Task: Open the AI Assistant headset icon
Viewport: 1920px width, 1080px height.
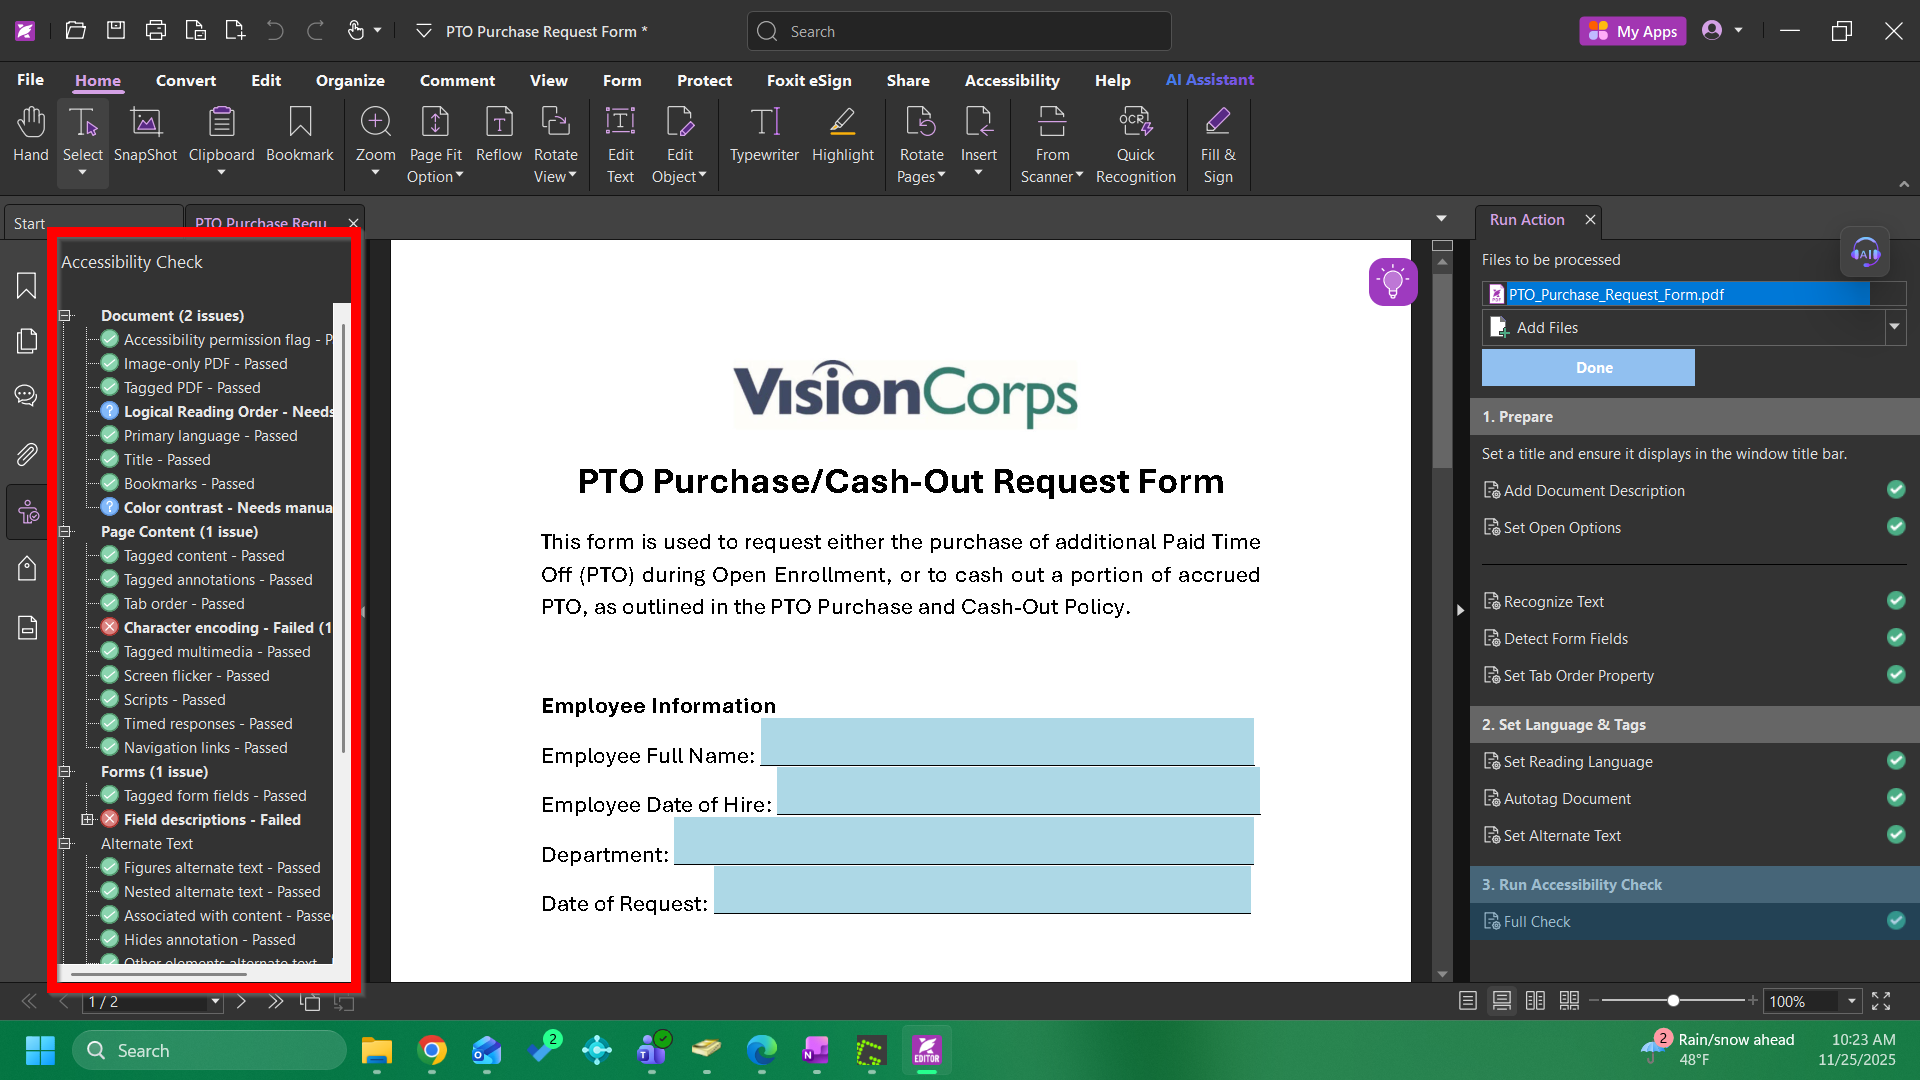Action: pyautogui.click(x=1865, y=253)
